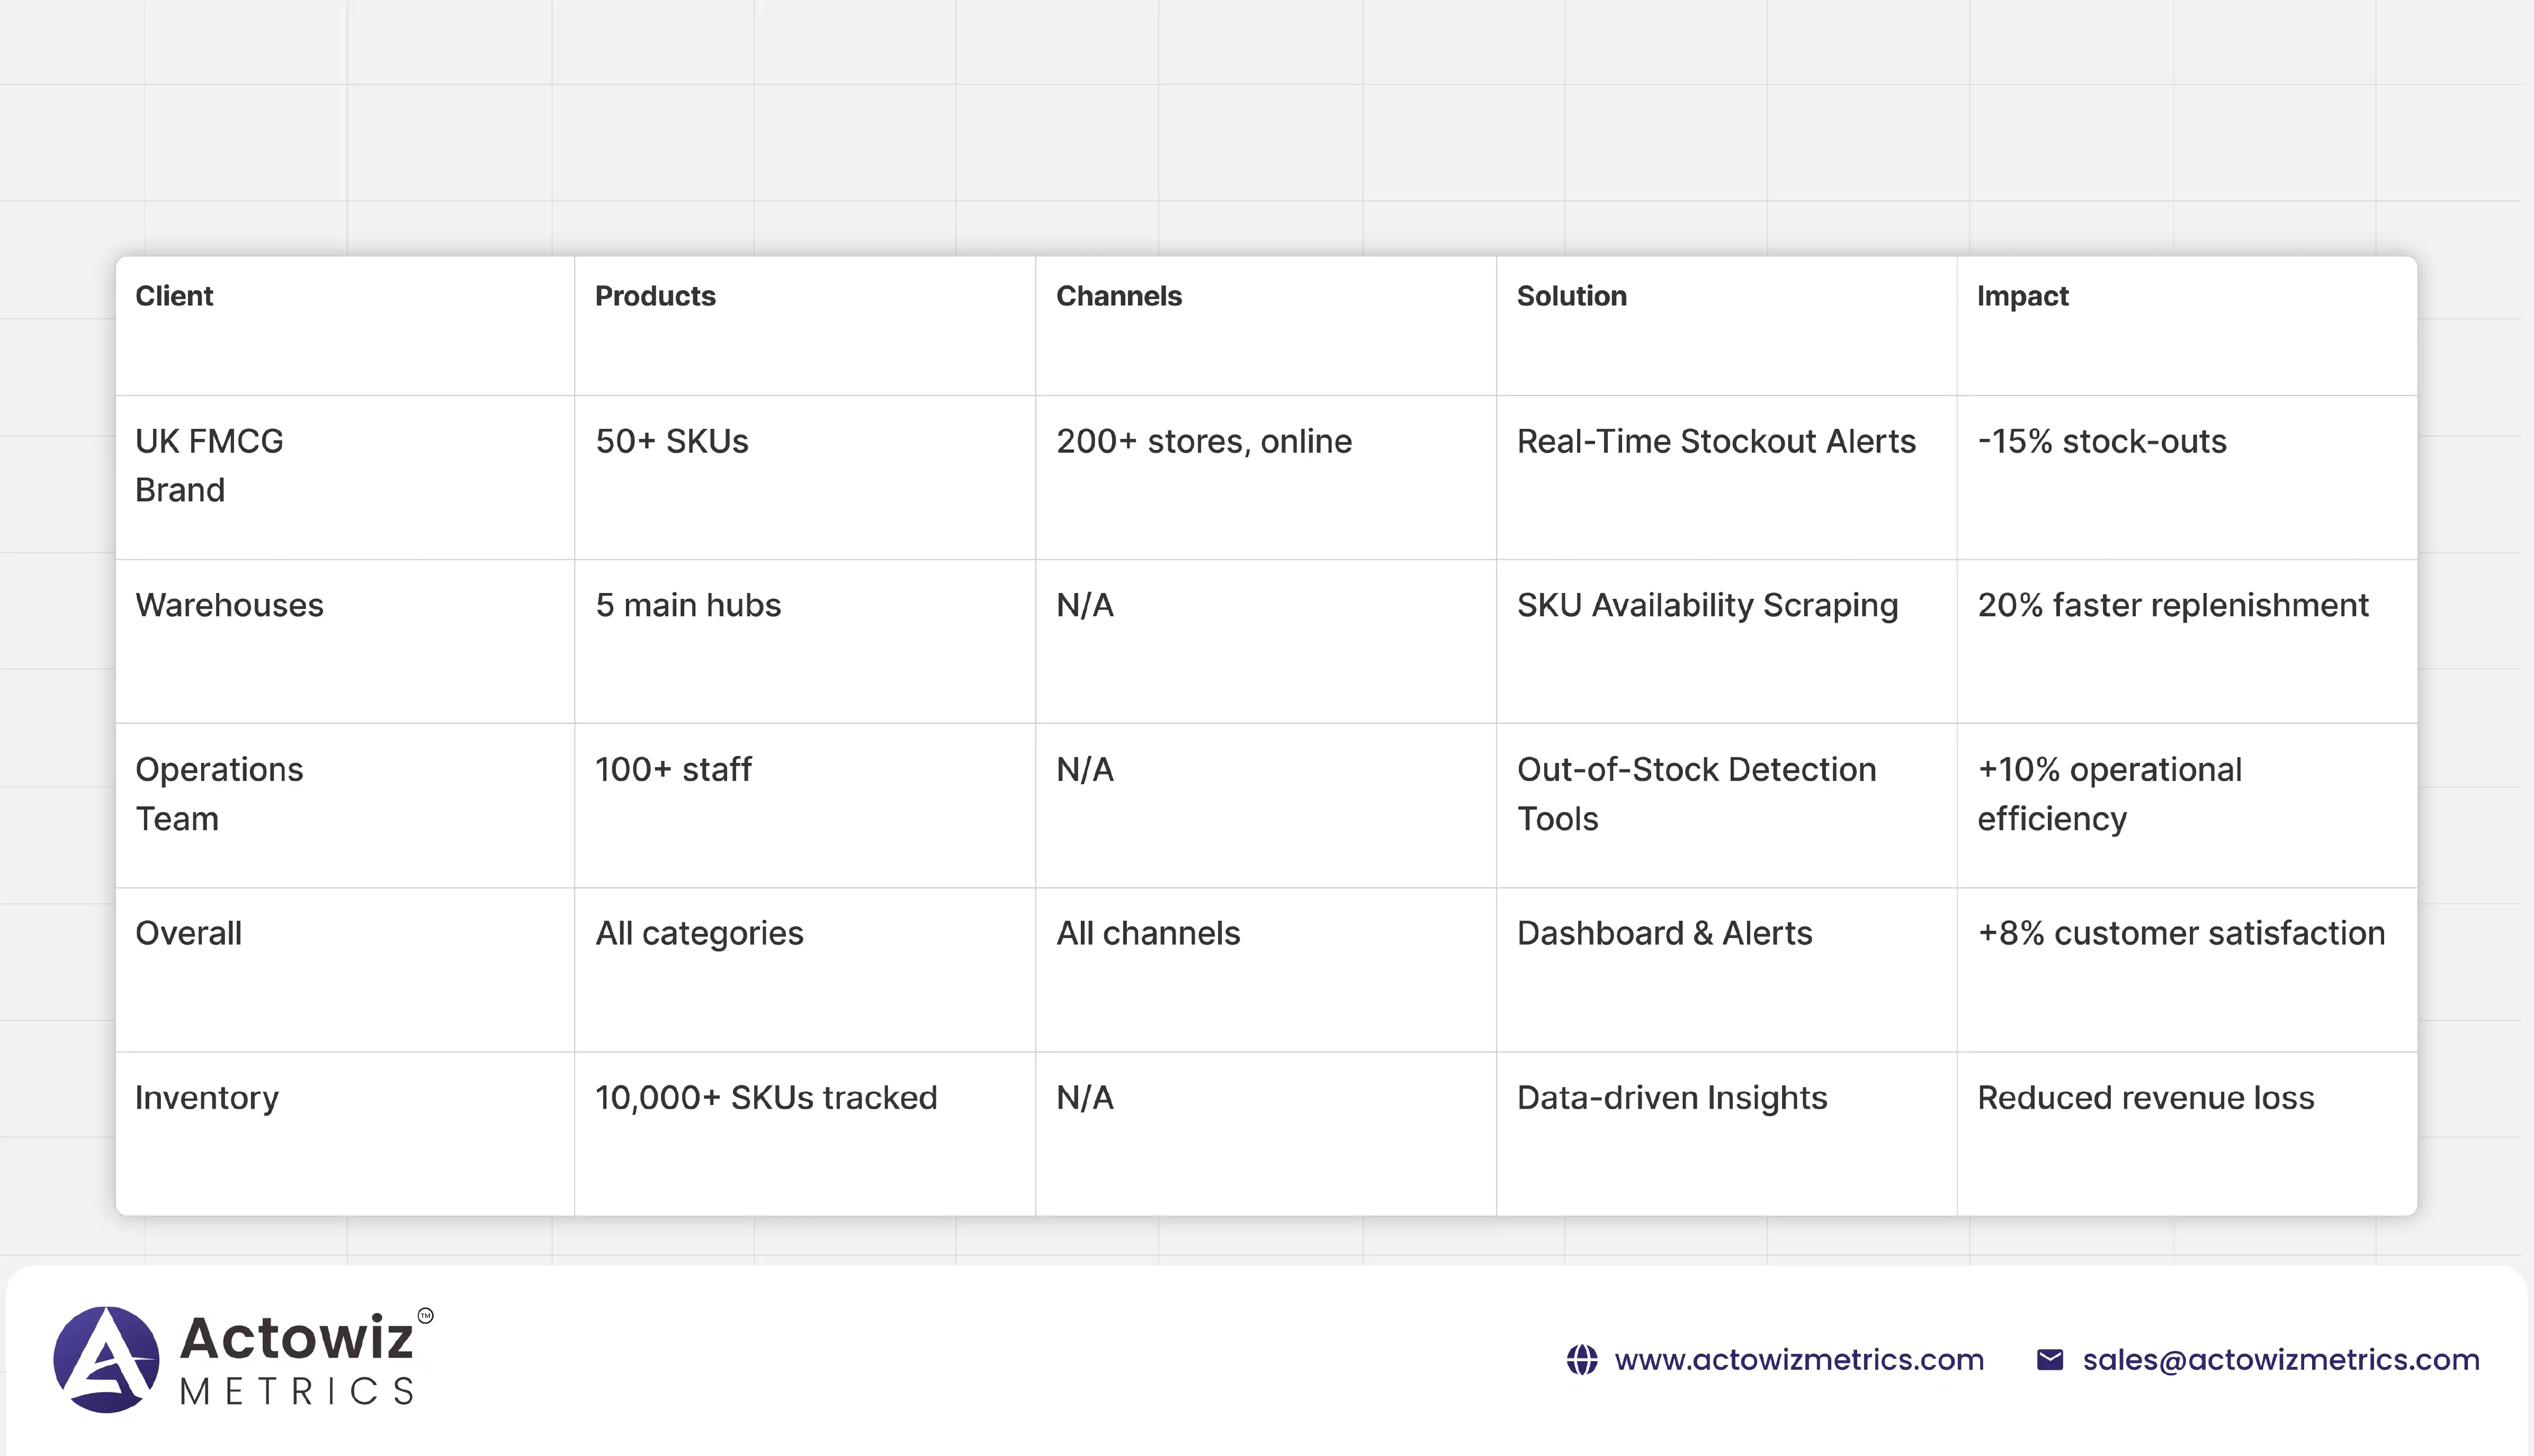The width and height of the screenshot is (2534, 1456).
Task: Click the Real-Time Stockout Alerts cell
Action: pyautogui.click(x=1715, y=441)
